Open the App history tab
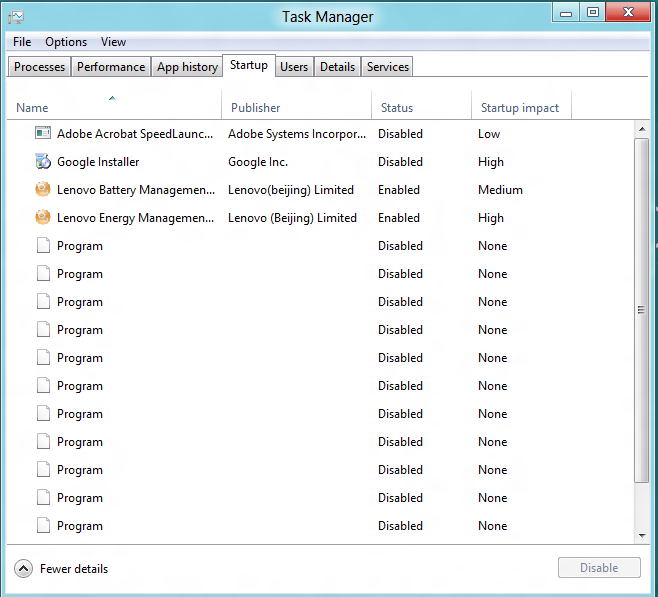Image resolution: width=658 pixels, height=597 pixels. pyautogui.click(x=187, y=67)
